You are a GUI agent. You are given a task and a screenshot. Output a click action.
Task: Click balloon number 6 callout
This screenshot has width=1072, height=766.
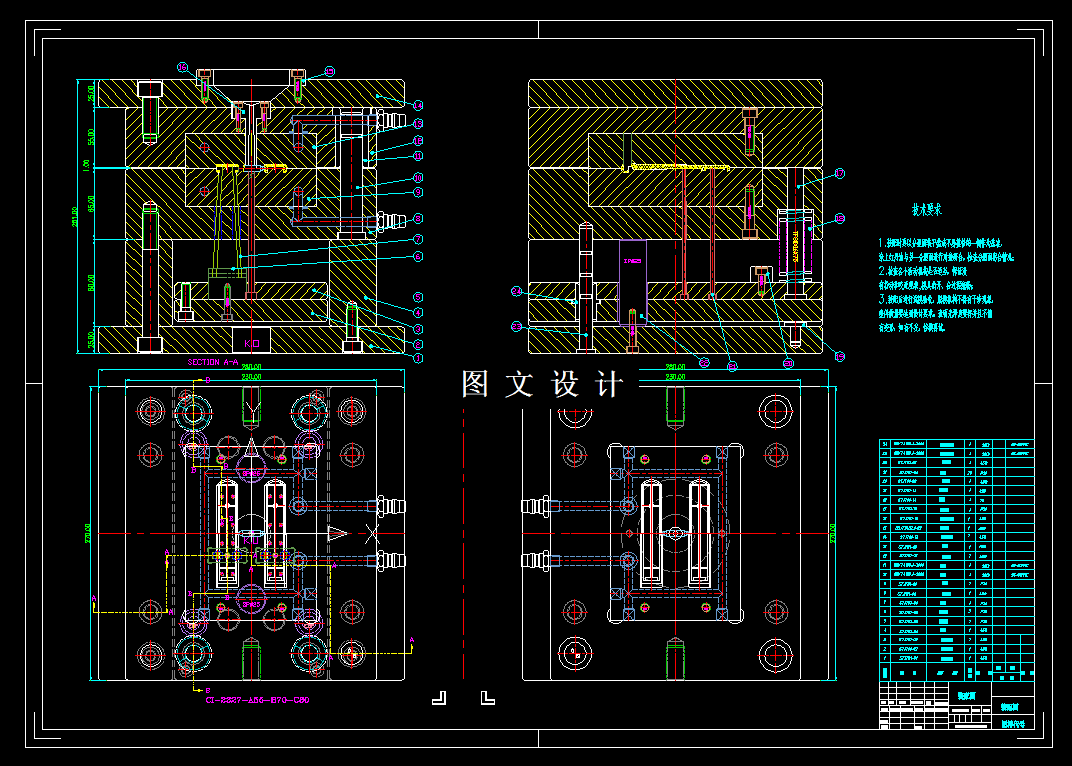click(x=418, y=256)
